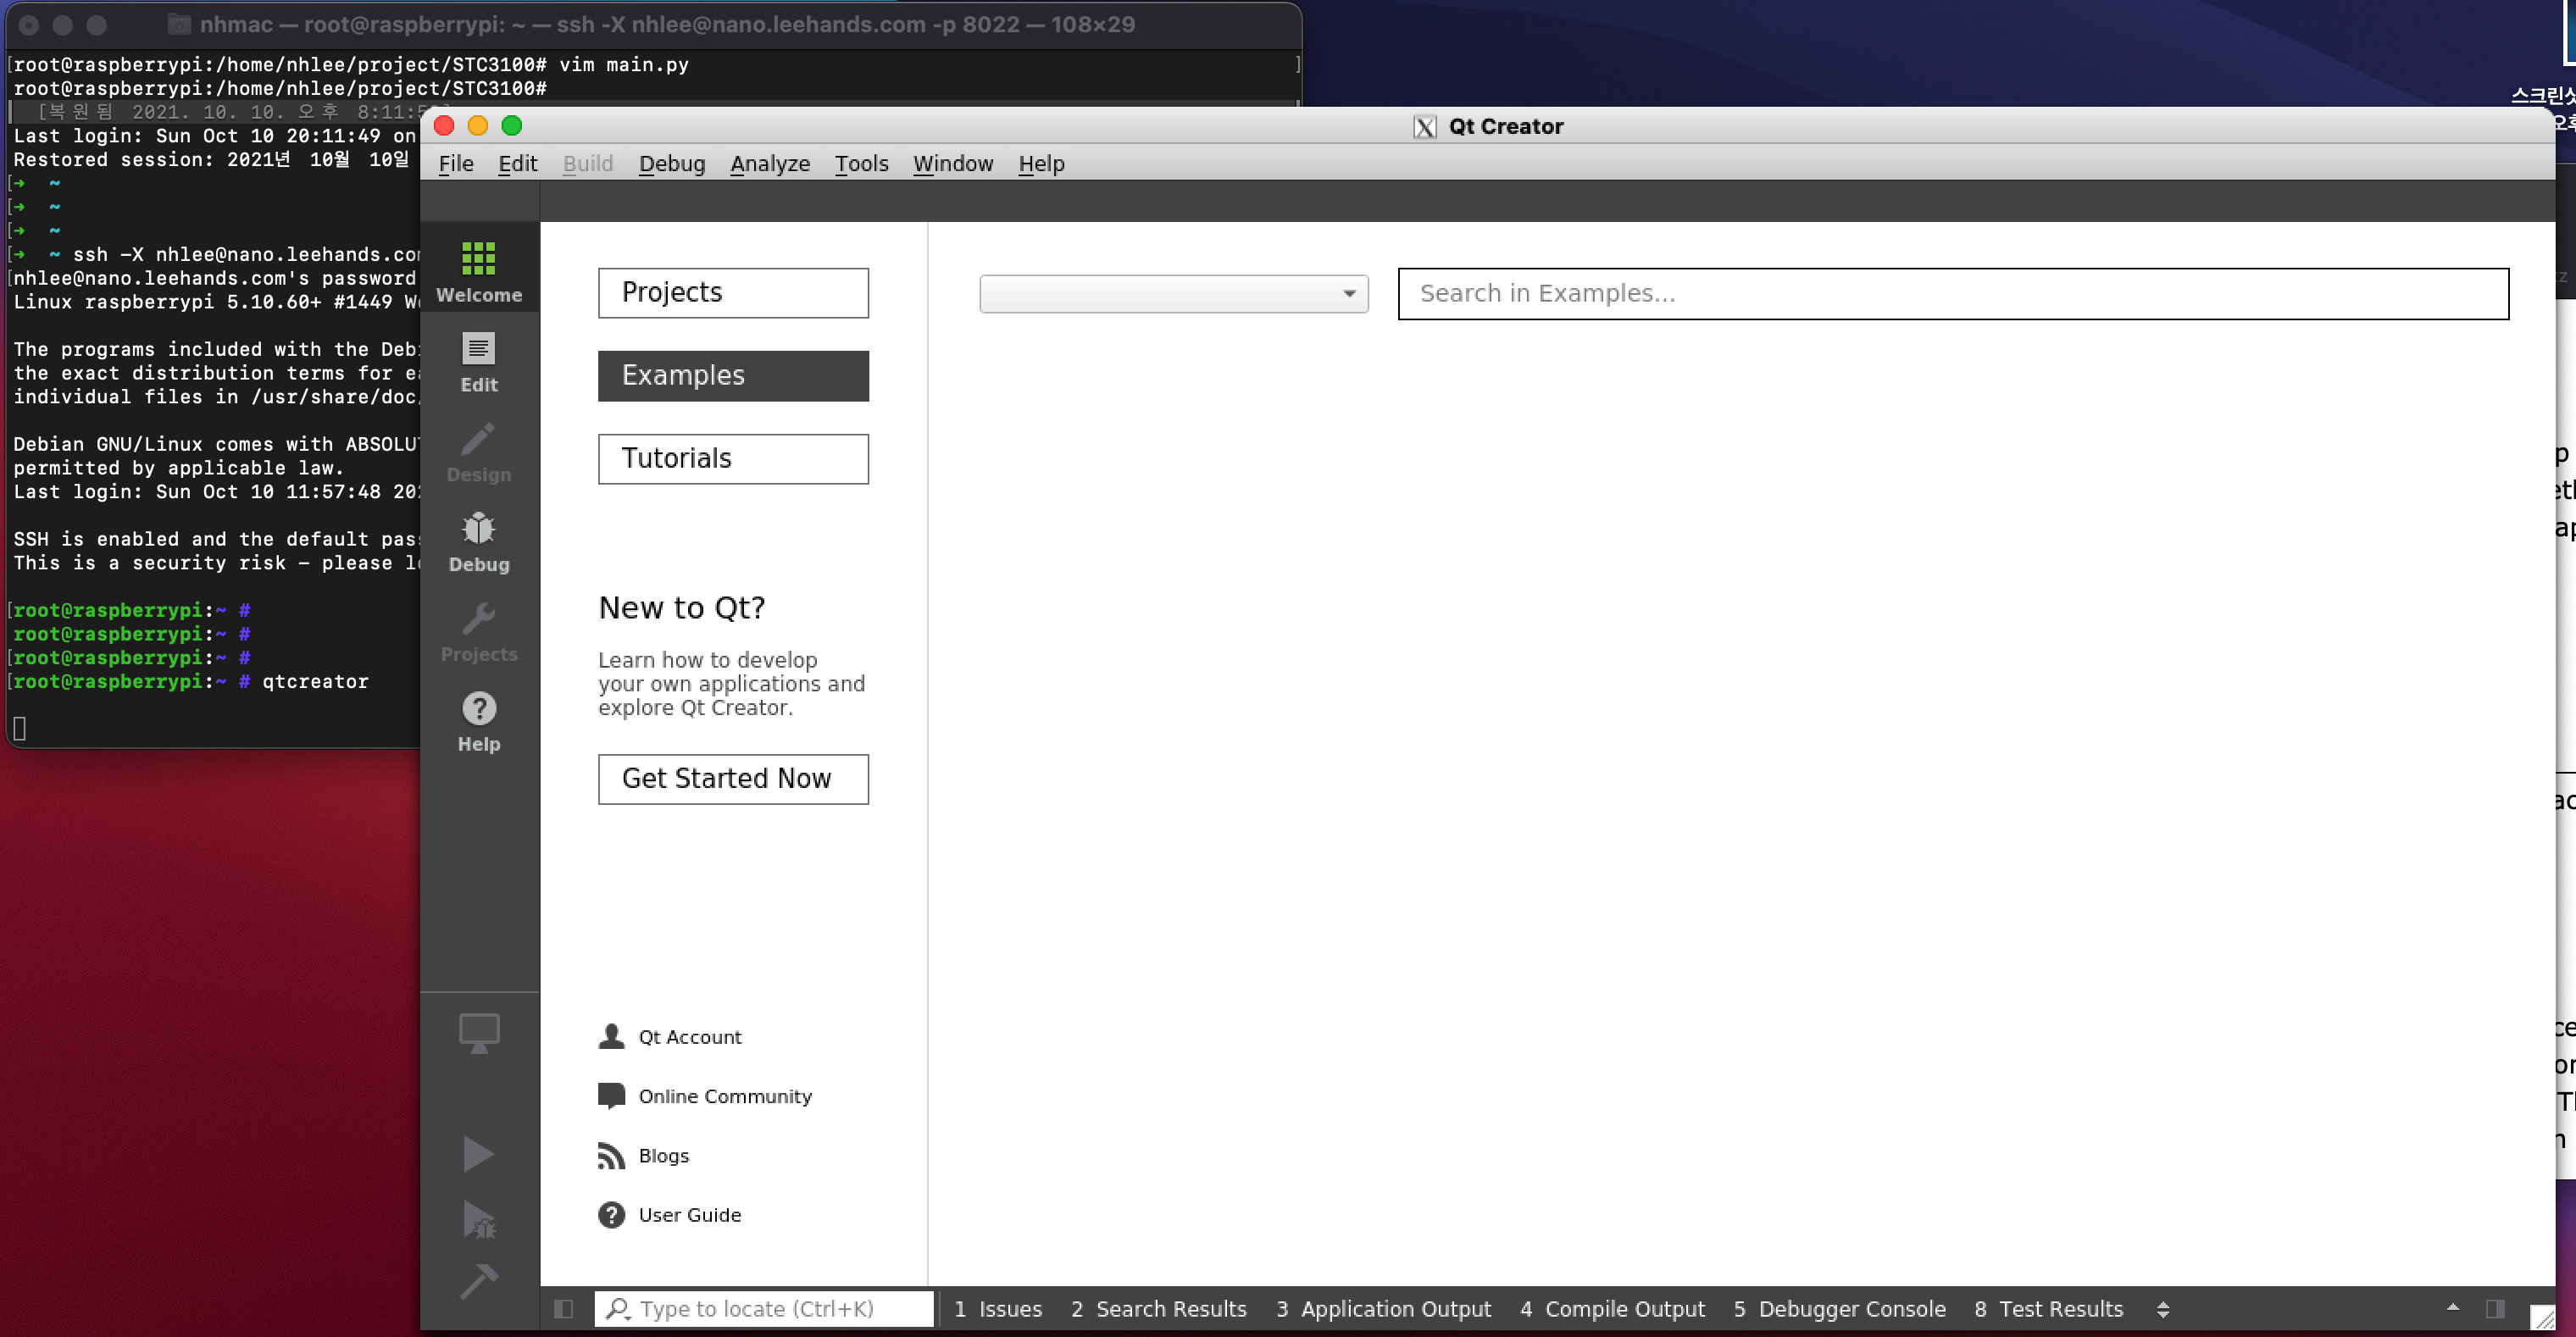Open the File menu

(x=456, y=164)
